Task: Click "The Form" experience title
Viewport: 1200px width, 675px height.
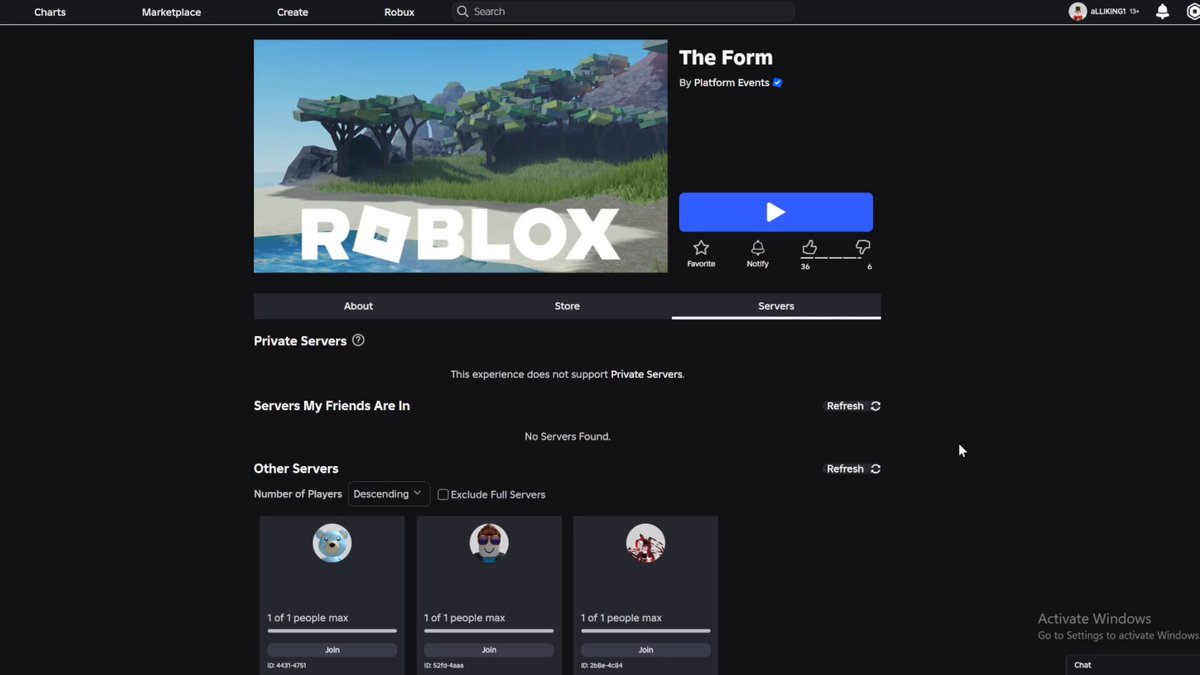Action: pos(726,58)
